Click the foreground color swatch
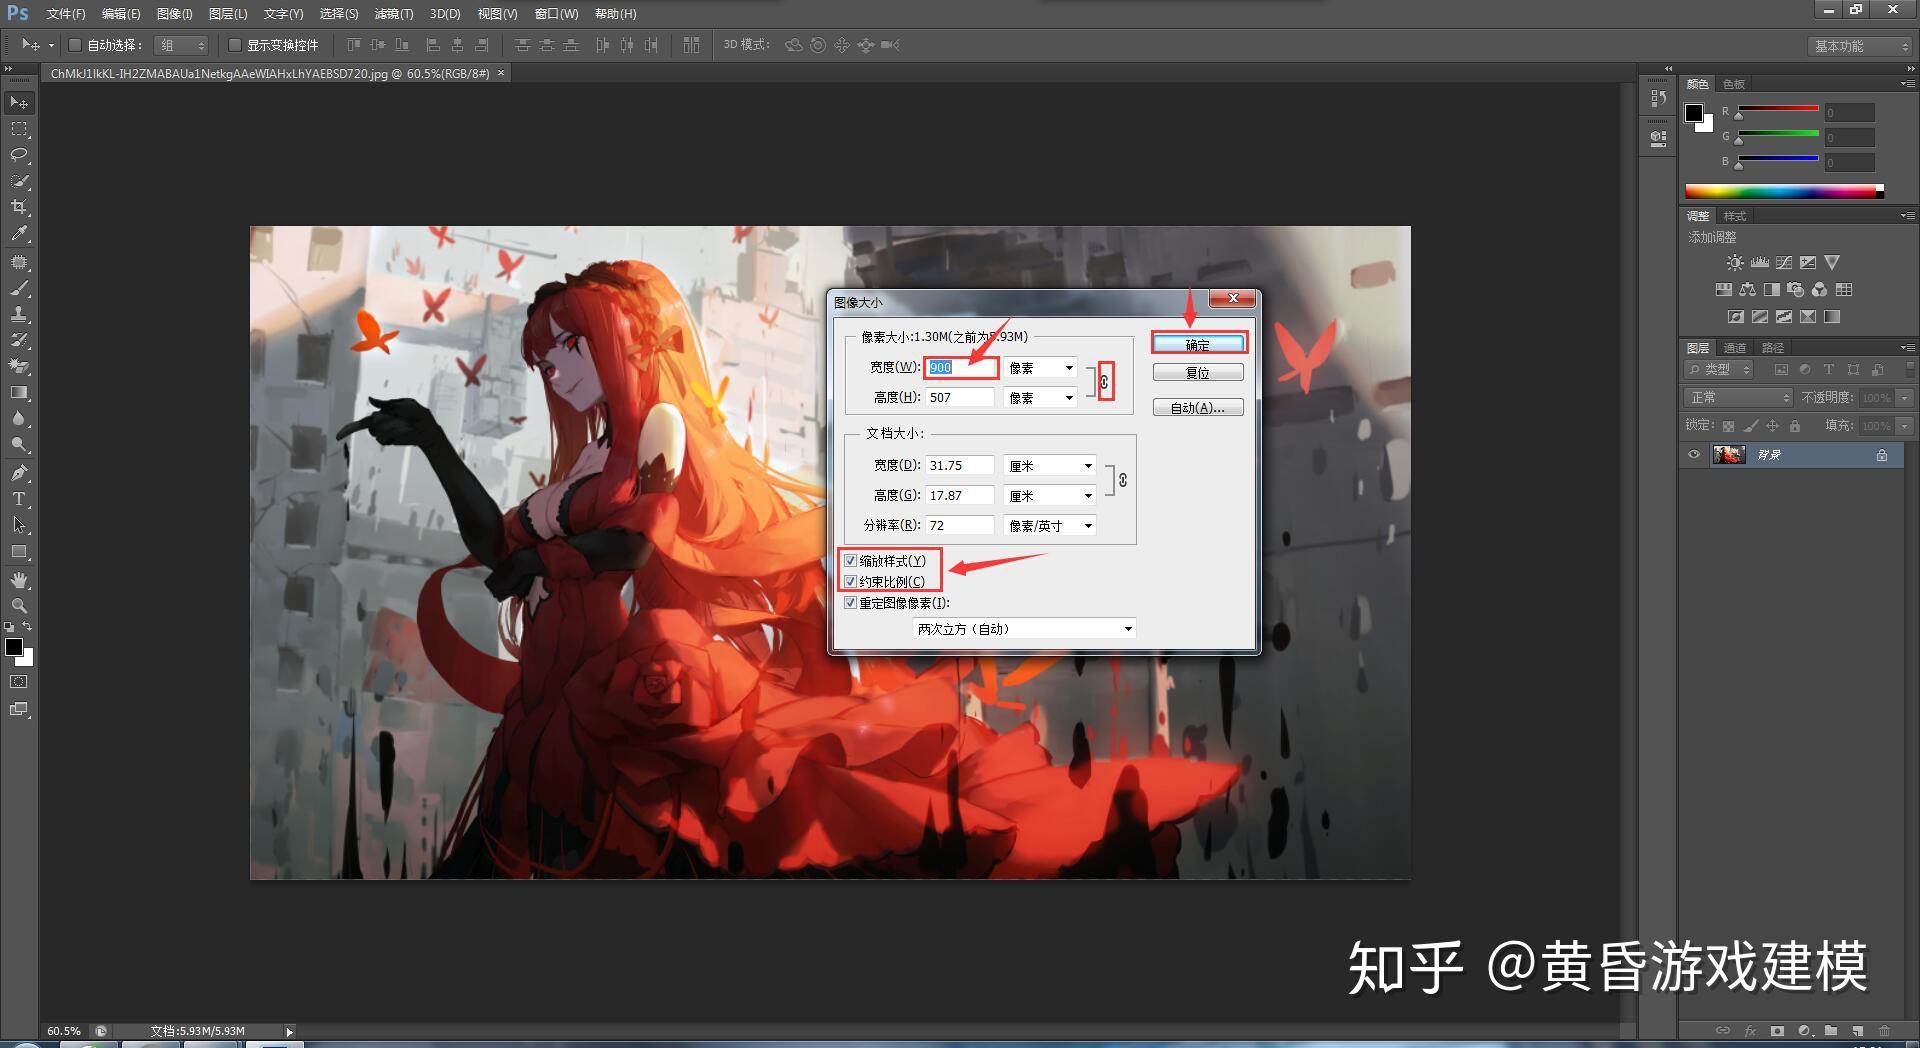The image size is (1920, 1048). coord(15,647)
